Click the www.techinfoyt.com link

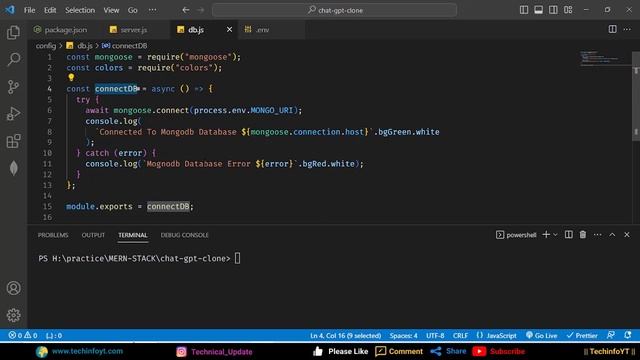[87, 351]
